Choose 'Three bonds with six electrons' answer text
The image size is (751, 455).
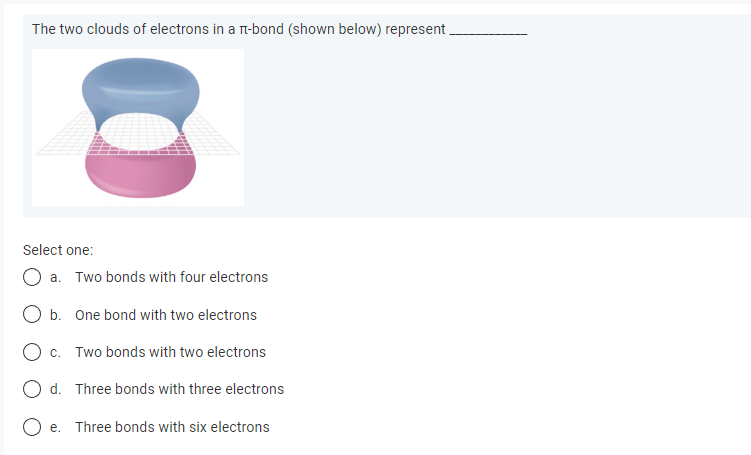tap(172, 427)
